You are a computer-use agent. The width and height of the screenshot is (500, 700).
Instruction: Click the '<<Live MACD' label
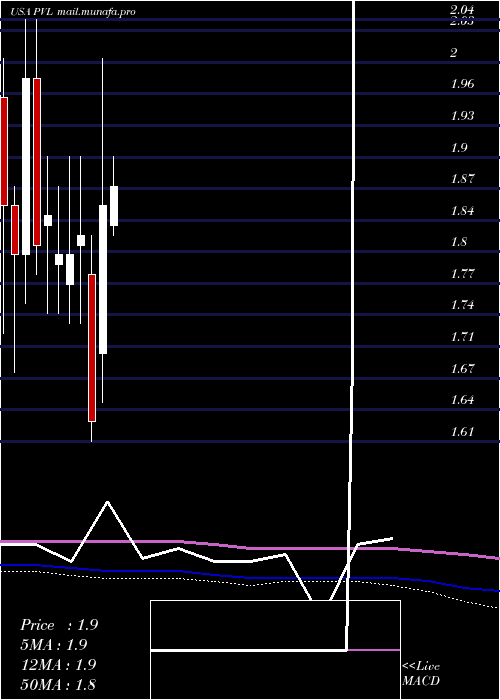pos(421,674)
